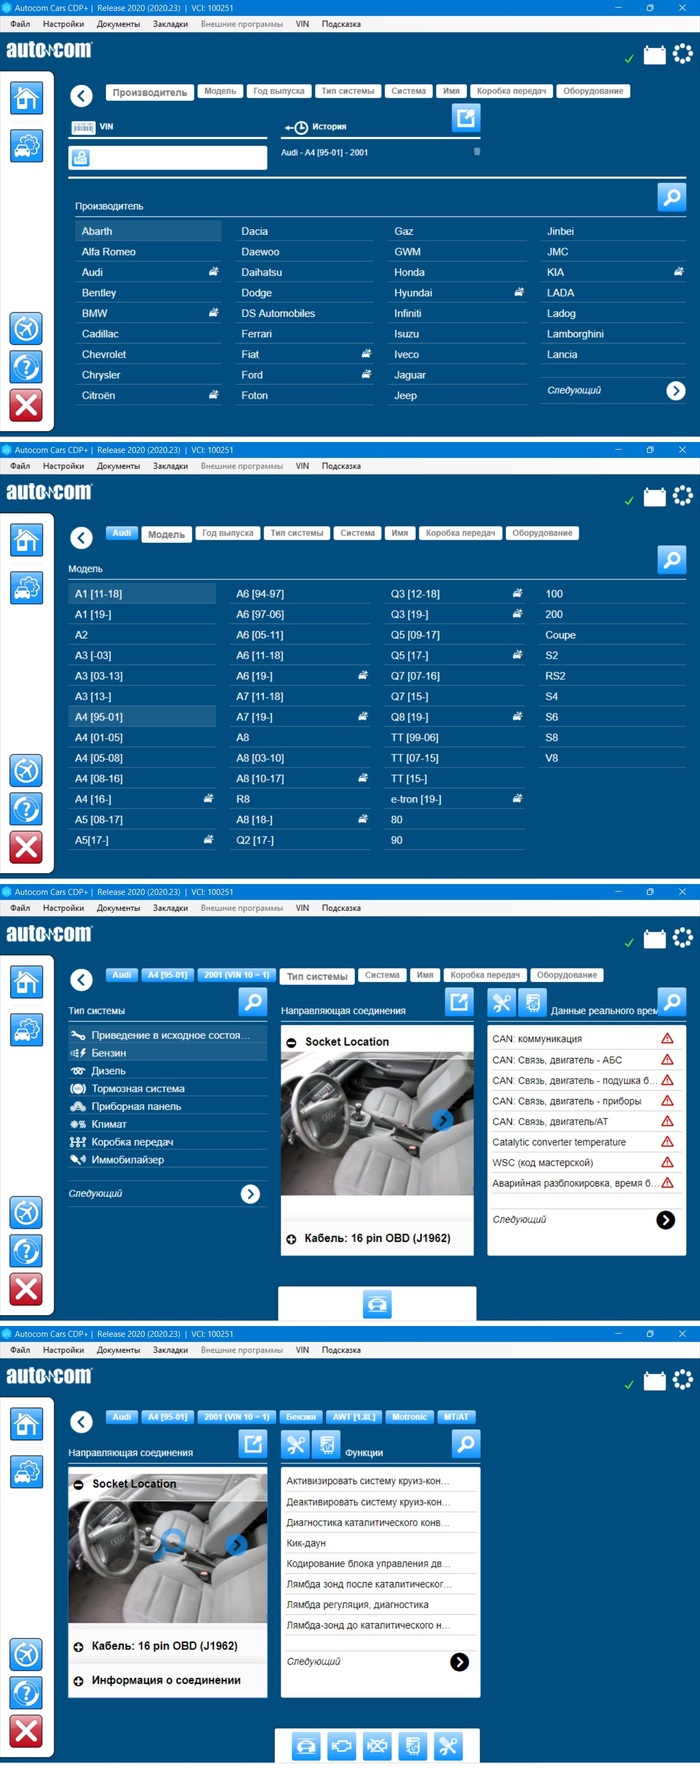Viewport: 700px width, 1768px height.
Task: Click the red X exit icon in functions window
Action: [x=26, y=1732]
